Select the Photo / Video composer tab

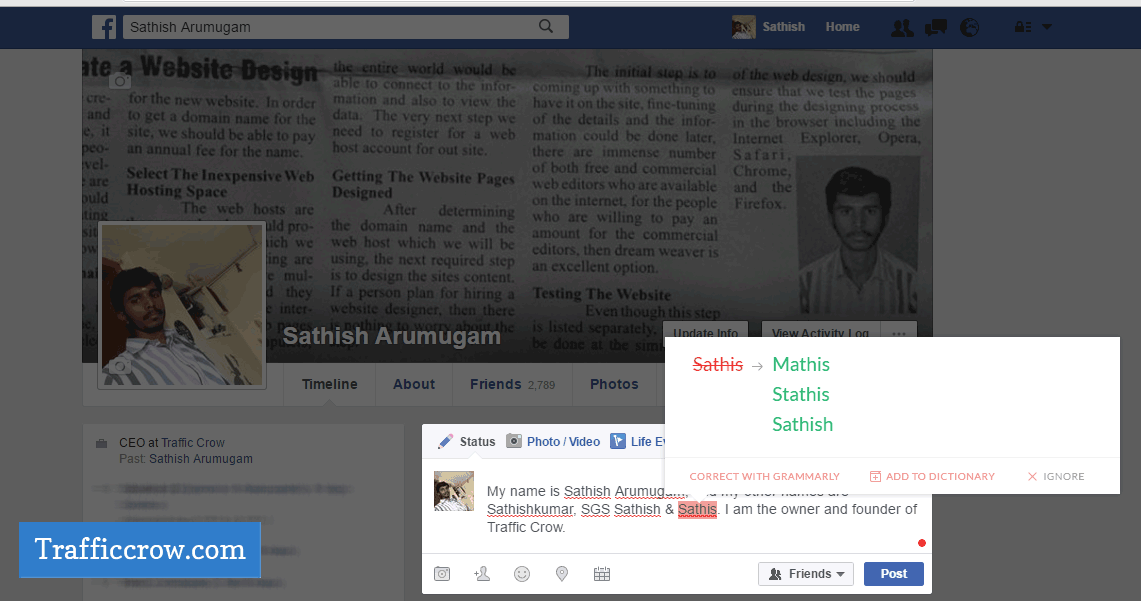pyautogui.click(x=553, y=442)
